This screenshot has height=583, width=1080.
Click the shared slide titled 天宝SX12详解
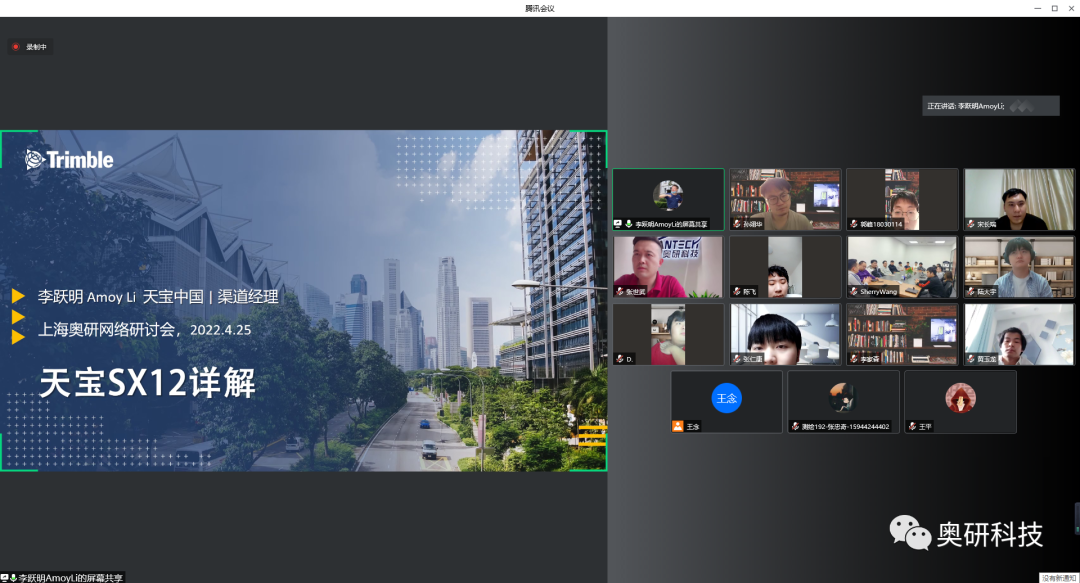[x=303, y=300]
